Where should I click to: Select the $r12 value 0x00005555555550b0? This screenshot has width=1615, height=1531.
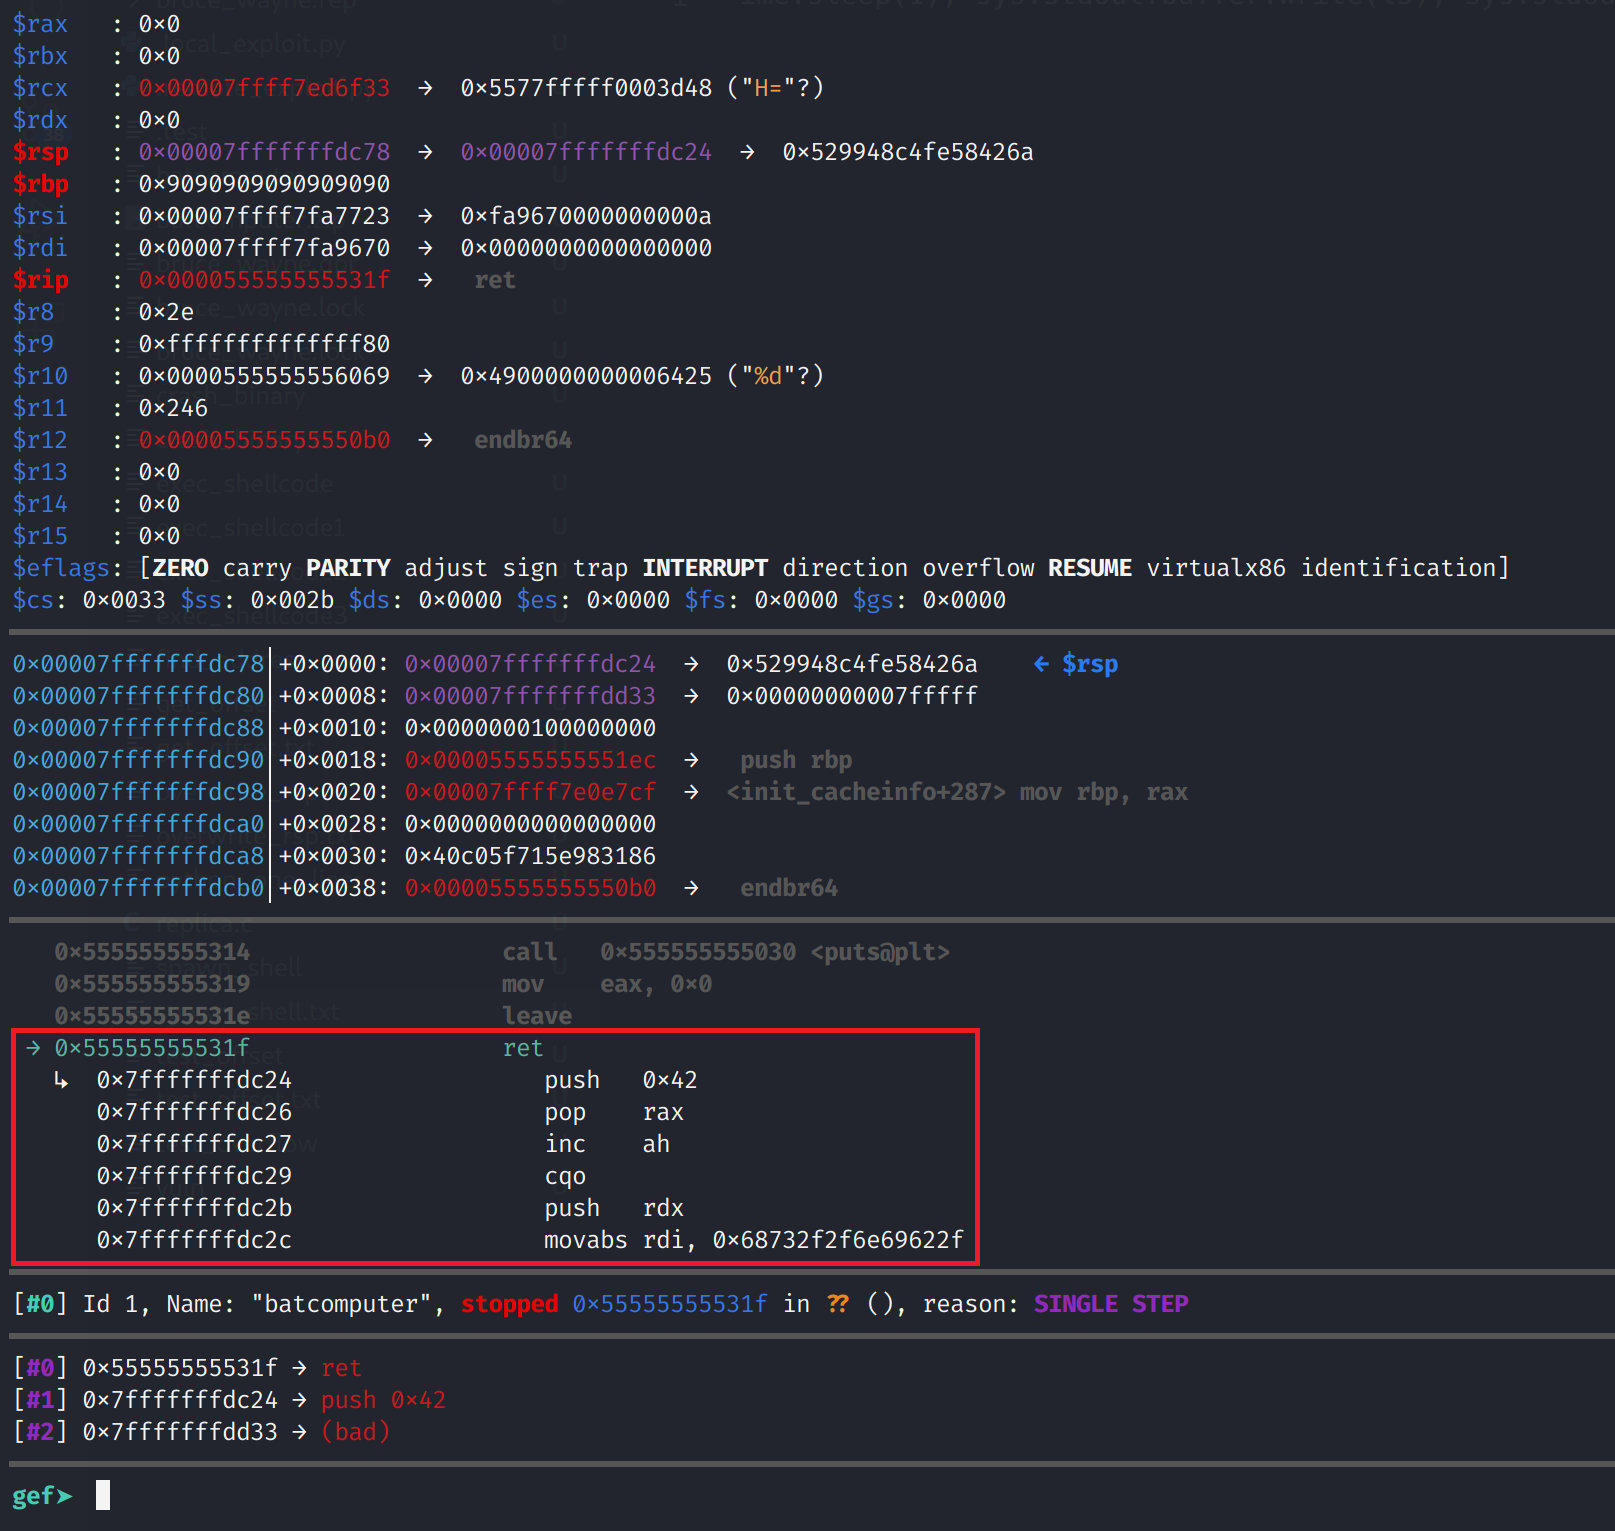(x=264, y=440)
